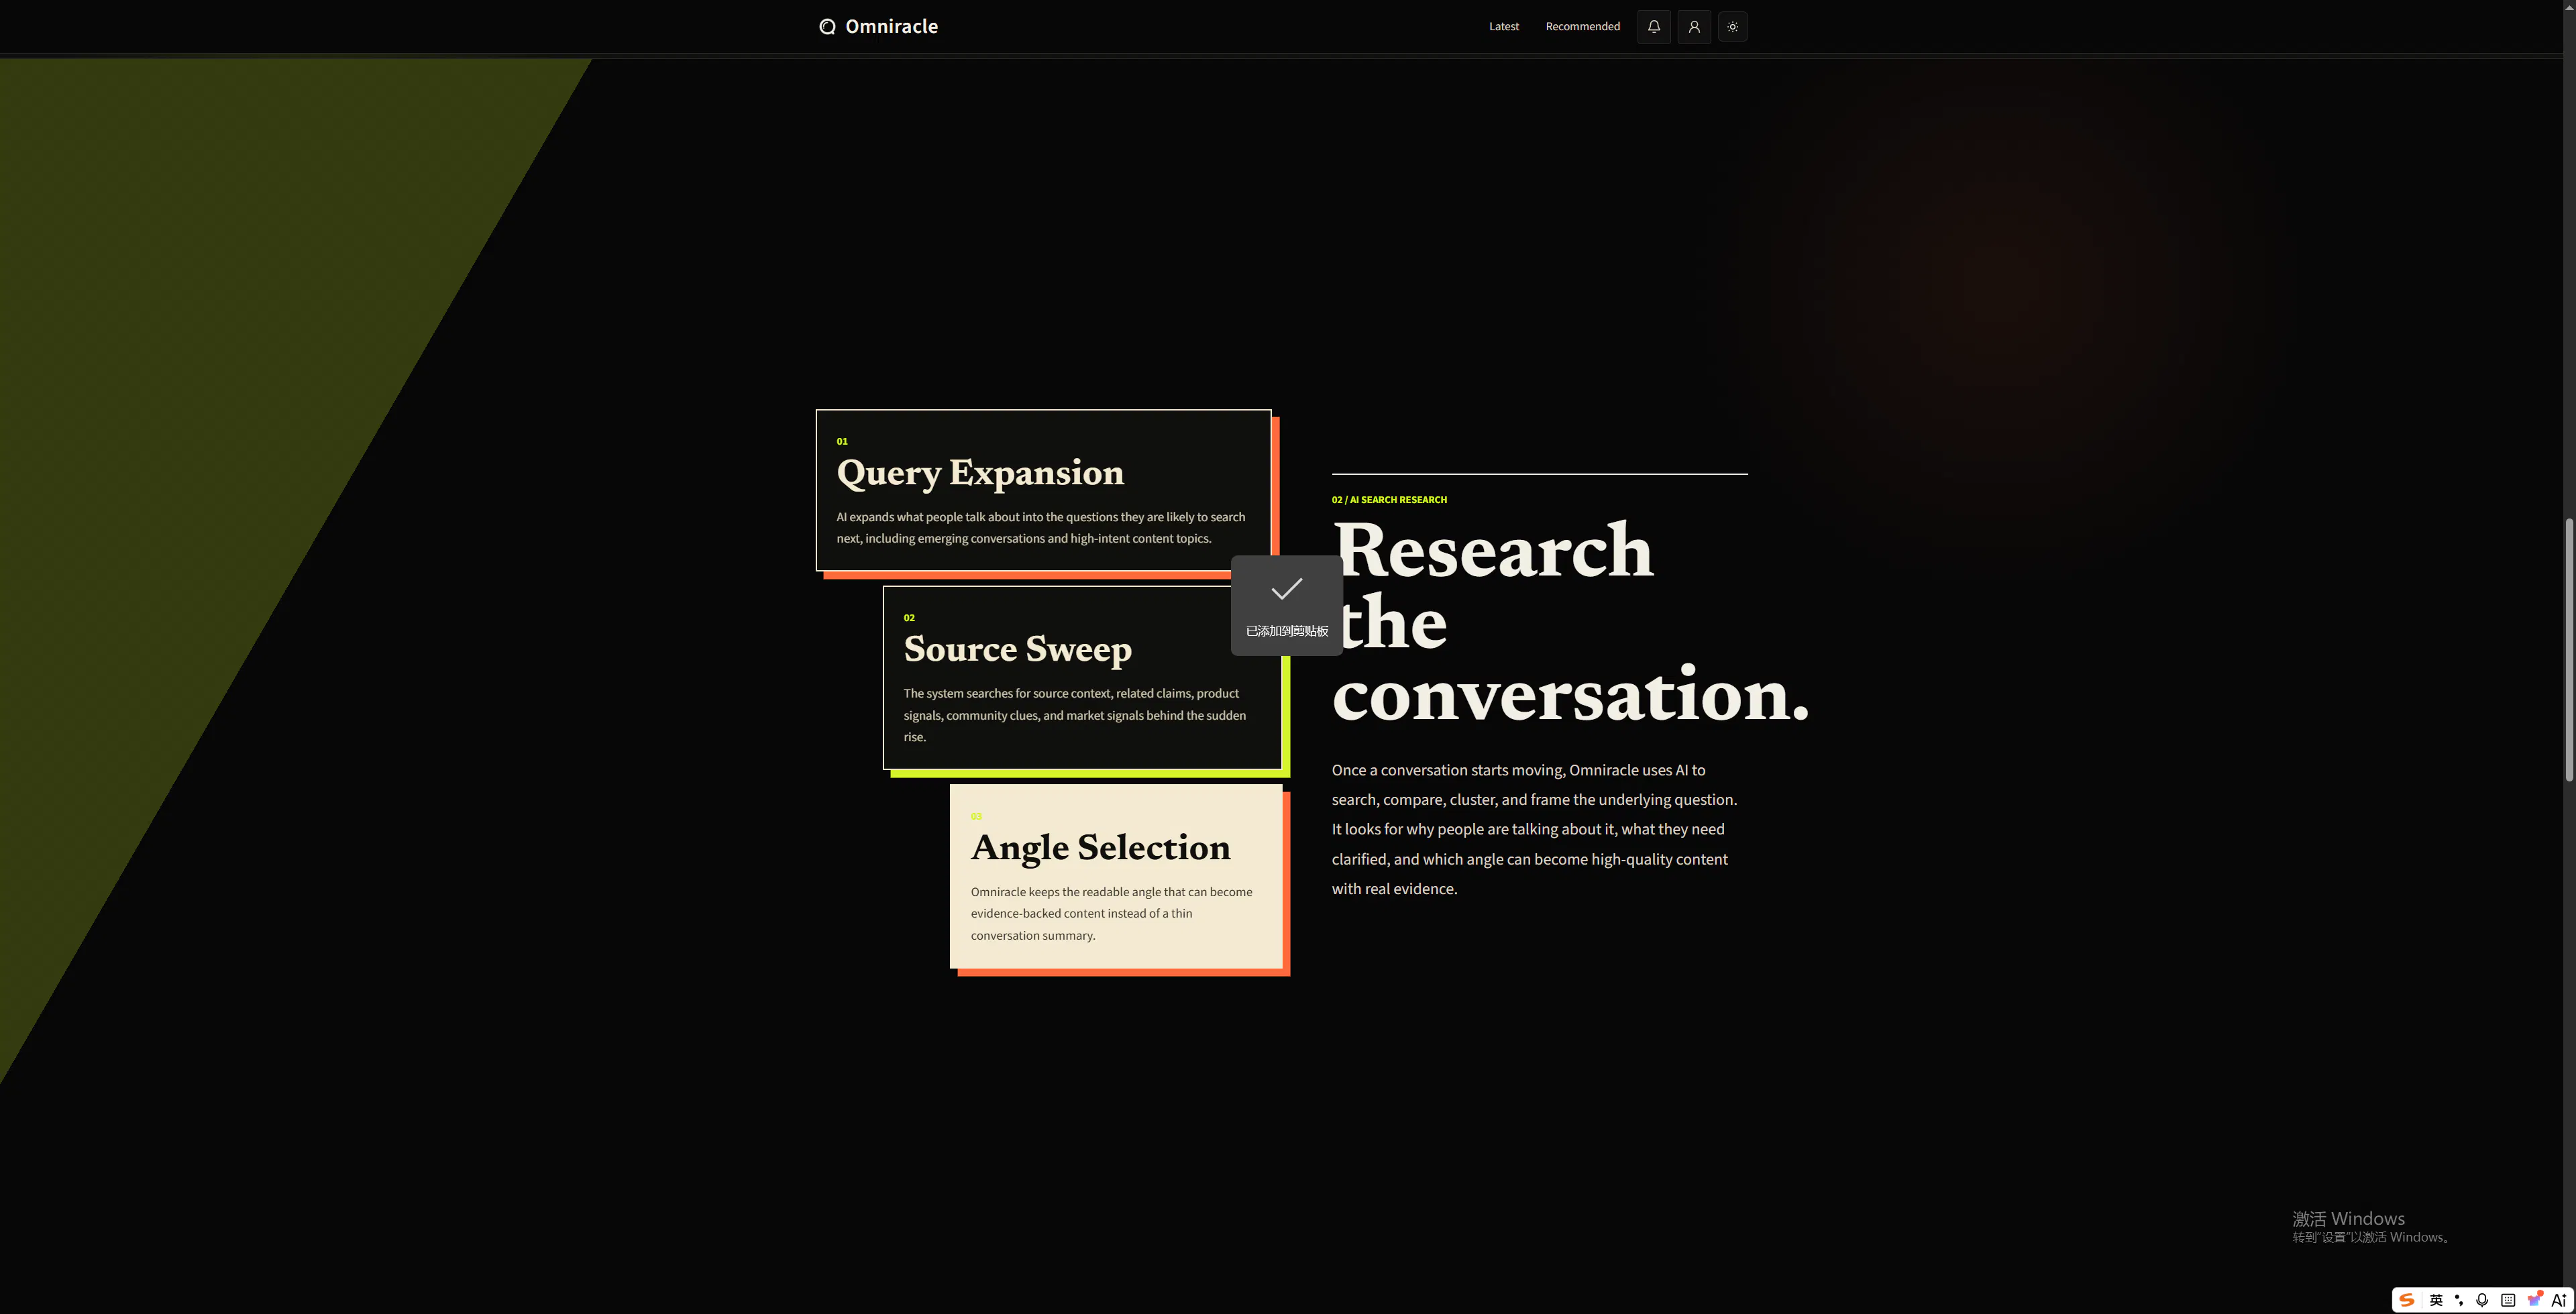Screen dimensions: 2576x1314
Task: Click the Sogou input method S logo
Action: click(x=2407, y=1300)
